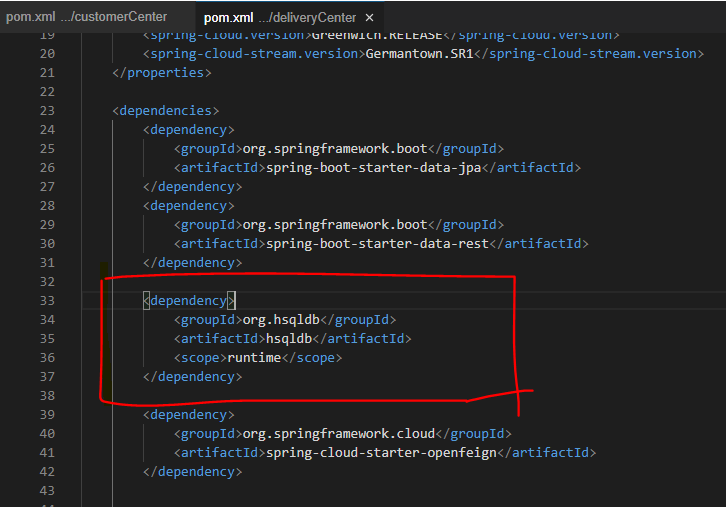Viewport: 726px width, 507px height.
Task: Click the closing dependency tag on line 42
Action: 193,471
